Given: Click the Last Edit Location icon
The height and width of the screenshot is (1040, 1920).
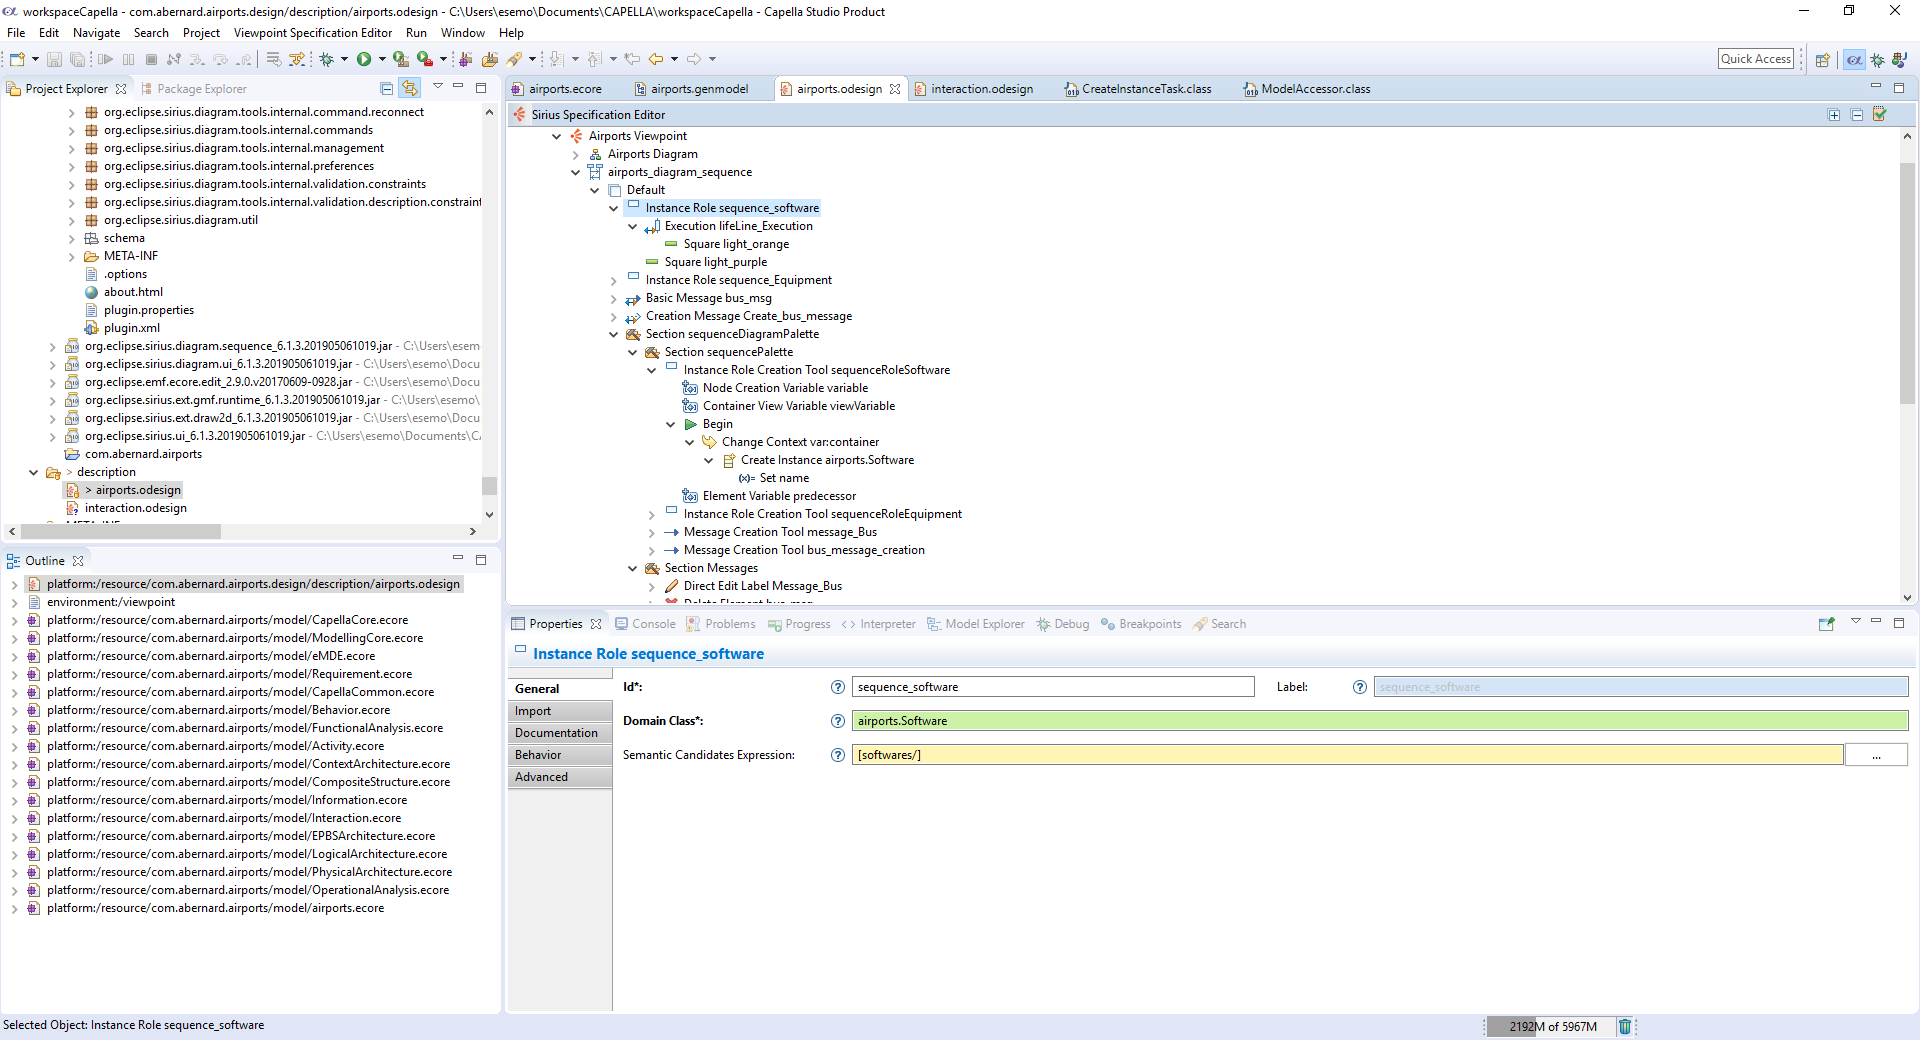Looking at the screenshot, I should pos(632,60).
